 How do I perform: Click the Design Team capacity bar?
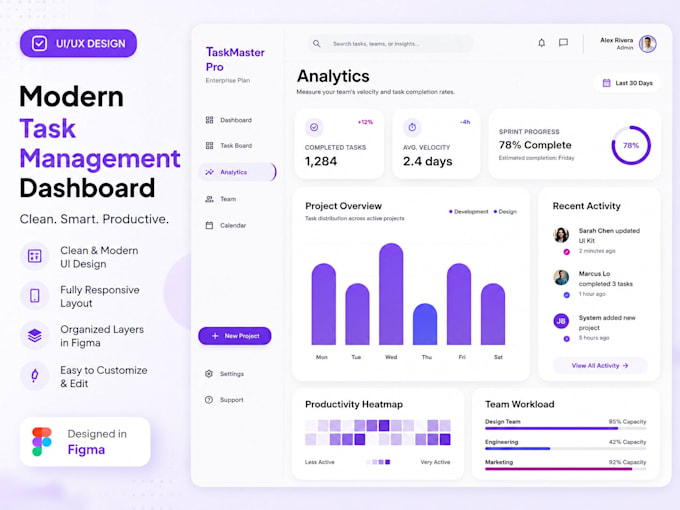(566, 428)
